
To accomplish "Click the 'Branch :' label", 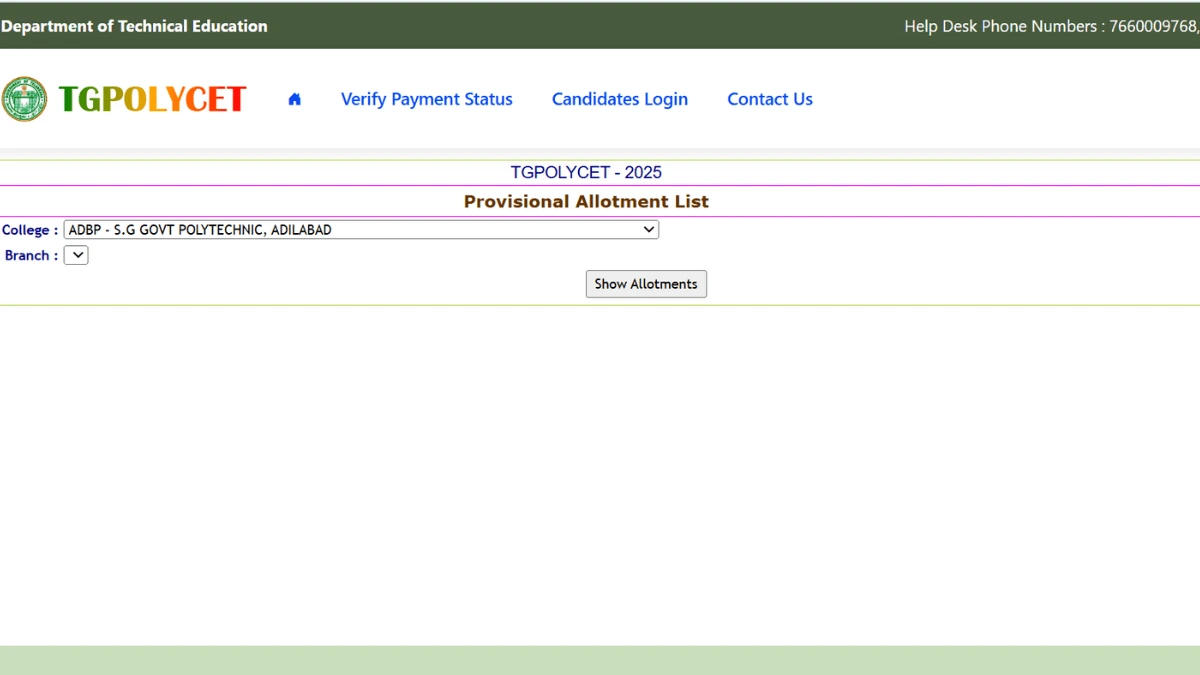I will tap(31, 256).
